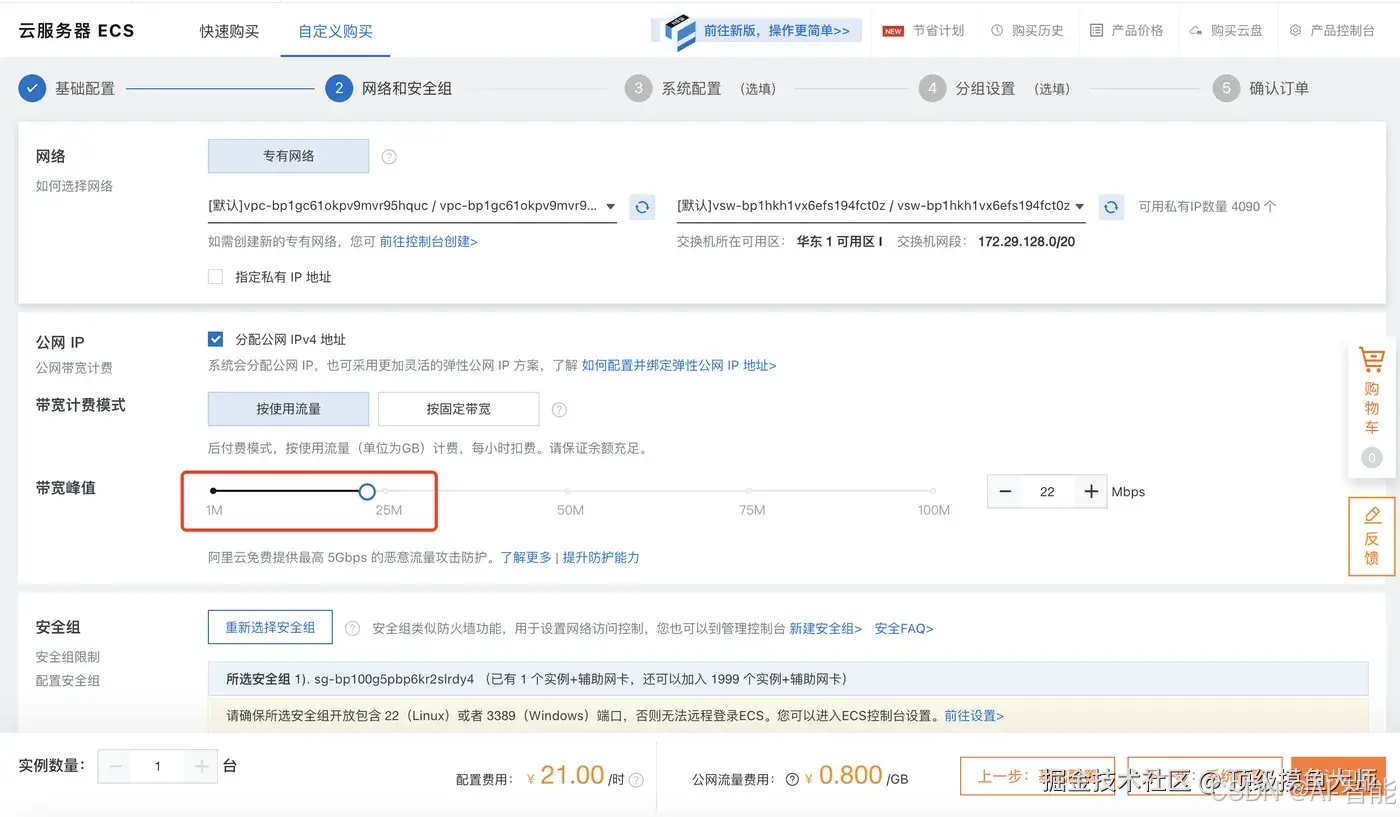Image resolution: width=1400 pixels, height=817 pixels.
Task: Increase Mbps value with plus stepper
Action: pyautogui.click(x=1090, y=491)
